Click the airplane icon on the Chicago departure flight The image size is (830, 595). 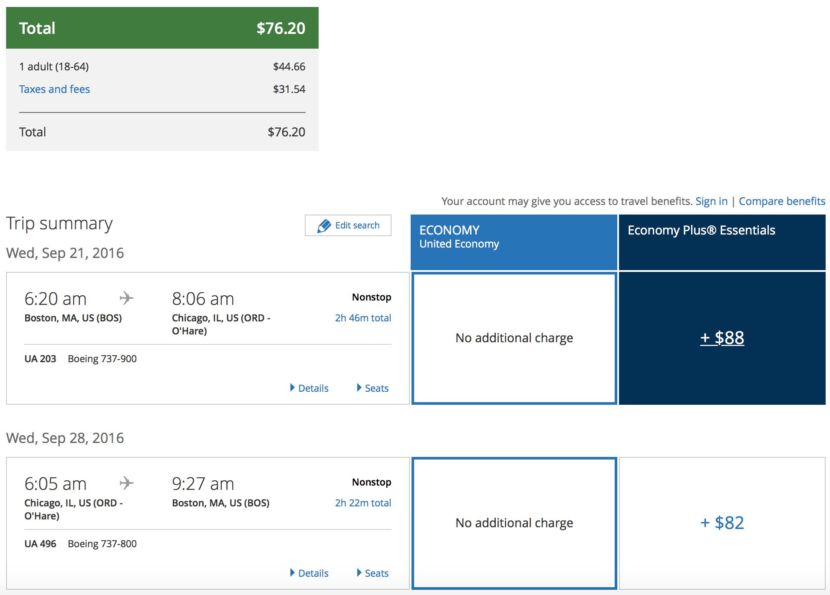point(127,483)
